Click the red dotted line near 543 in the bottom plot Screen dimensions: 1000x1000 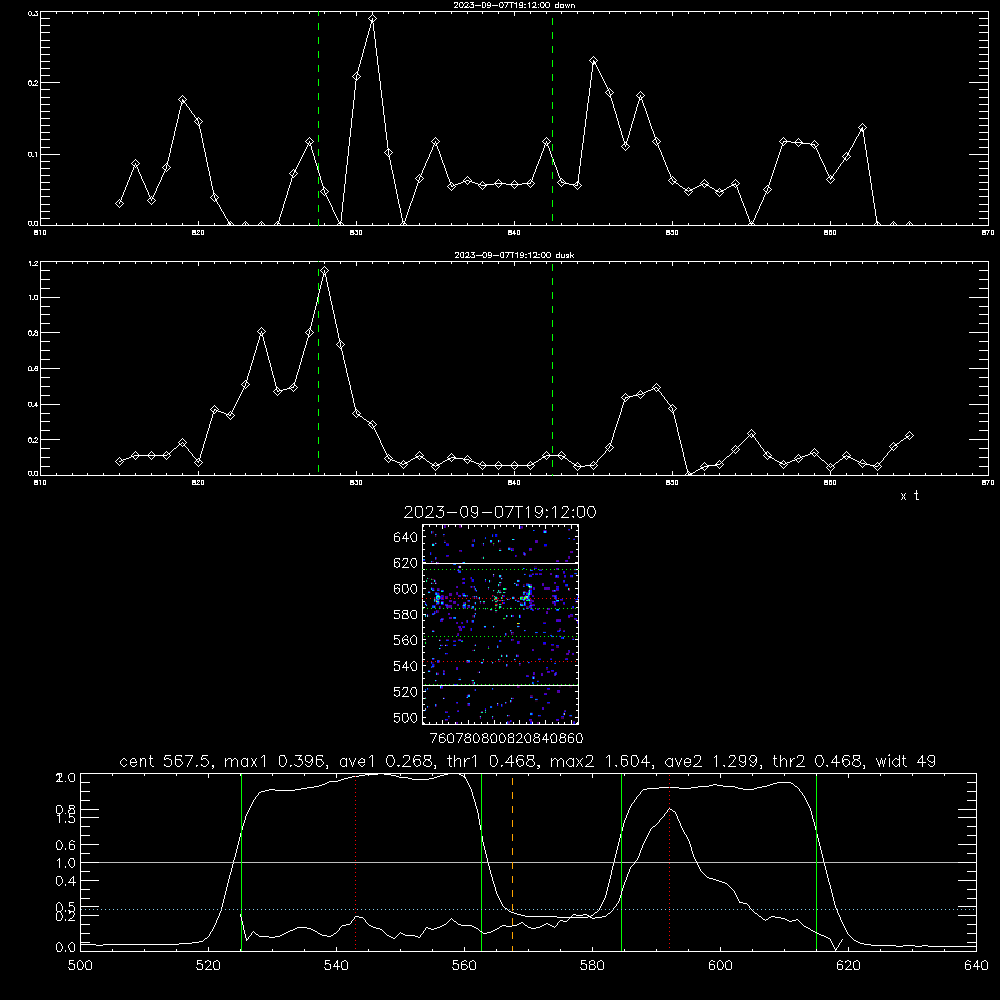pyautogui.click(x=355, y=862)
